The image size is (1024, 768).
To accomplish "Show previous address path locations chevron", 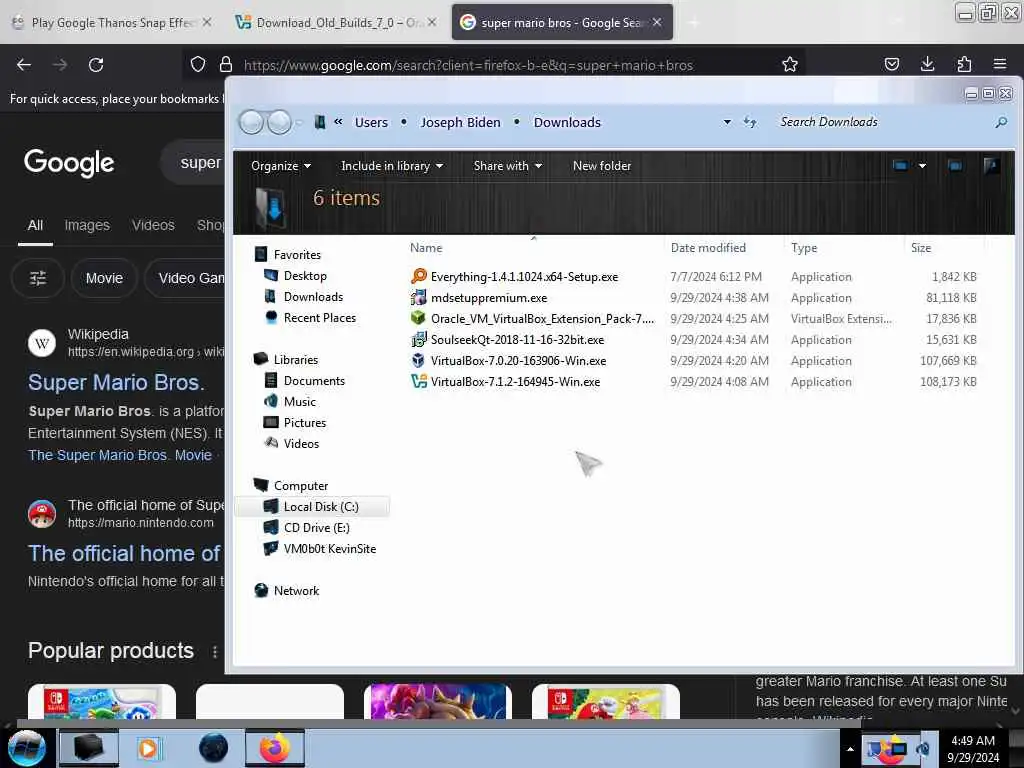I will pos(338,121).
